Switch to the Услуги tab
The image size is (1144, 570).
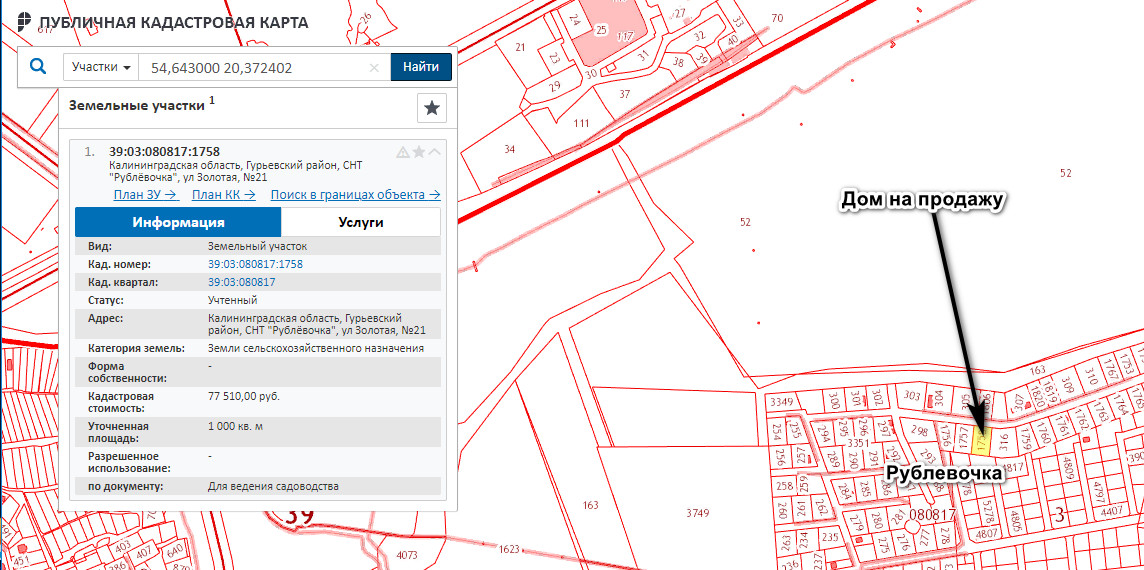pyautogui.click(x=360, y=222)
